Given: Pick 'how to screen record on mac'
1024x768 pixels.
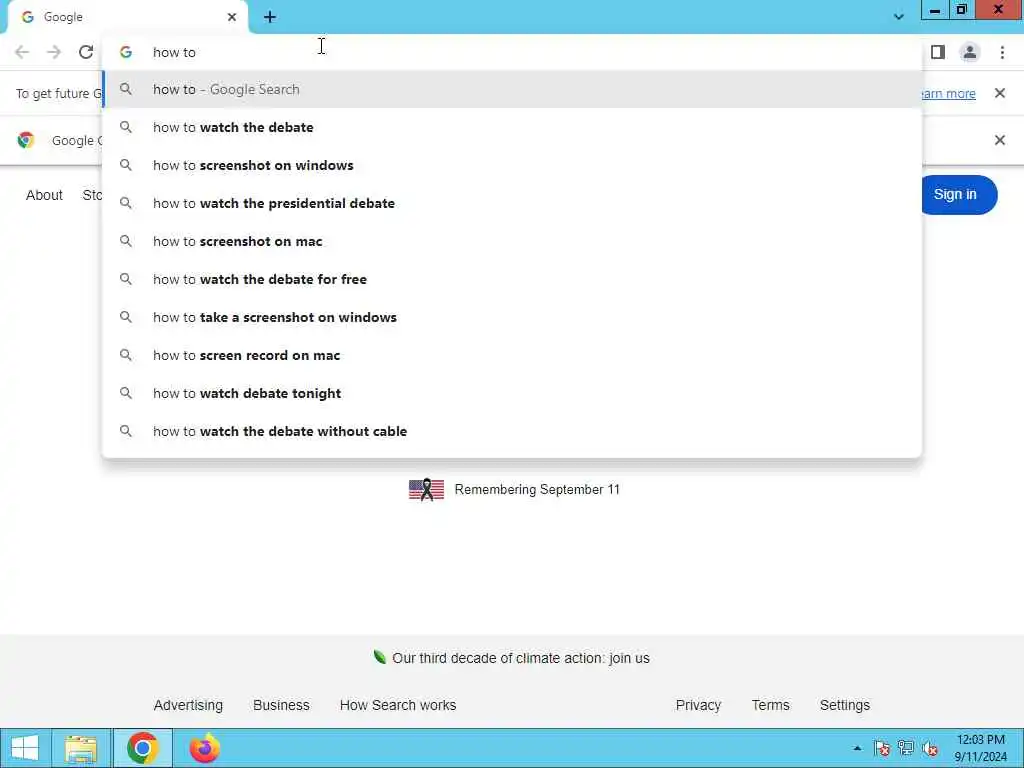Looking at the screenshot, I should [x=512, y=355].
